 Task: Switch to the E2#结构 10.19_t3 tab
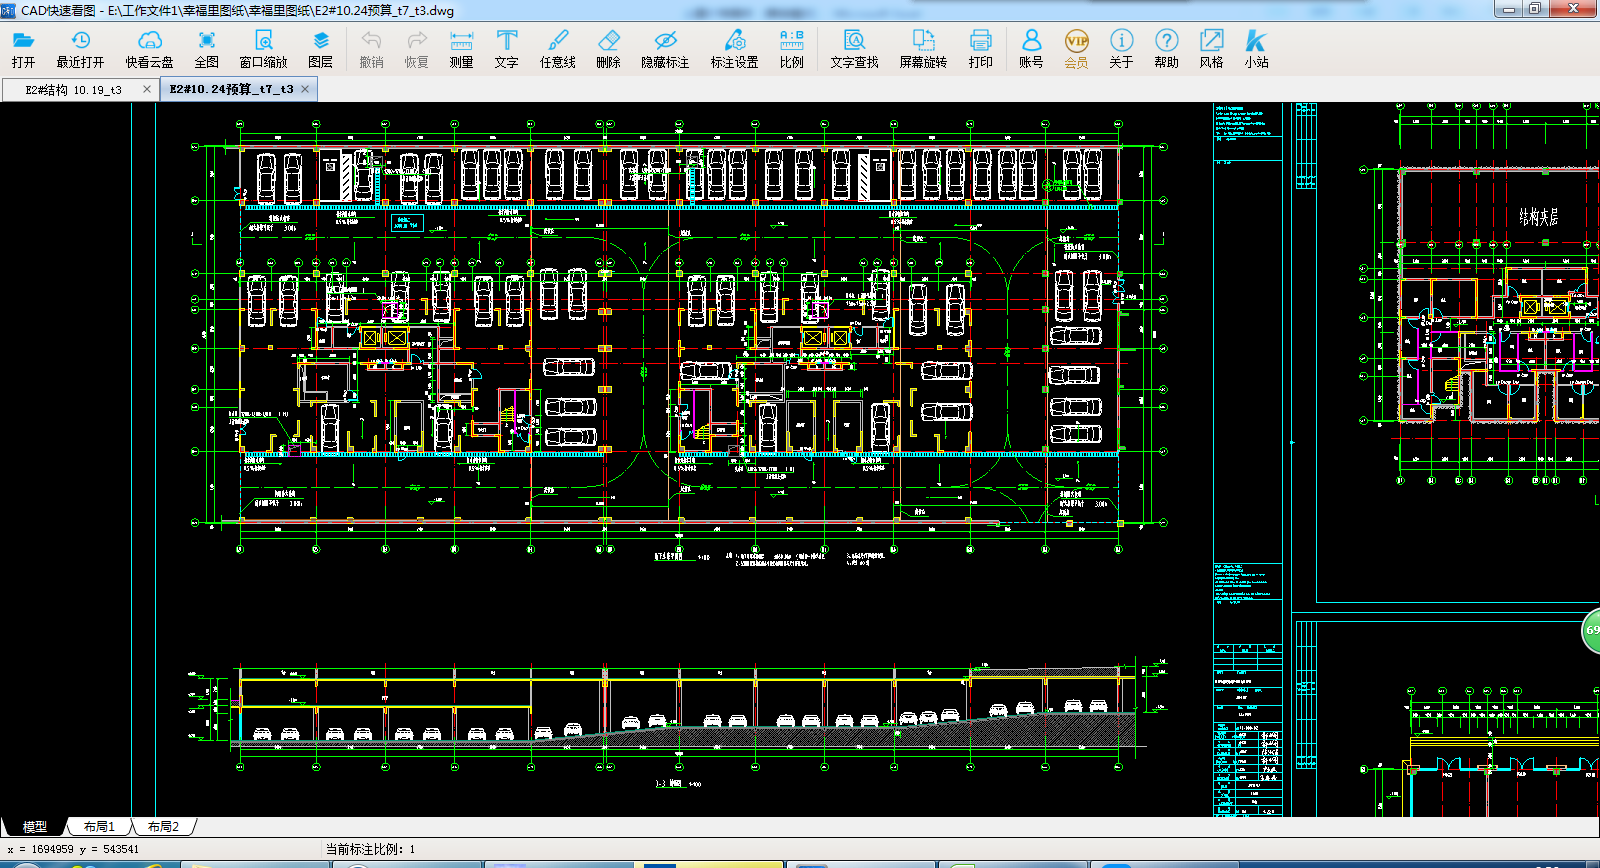click(x=73, y=90)
